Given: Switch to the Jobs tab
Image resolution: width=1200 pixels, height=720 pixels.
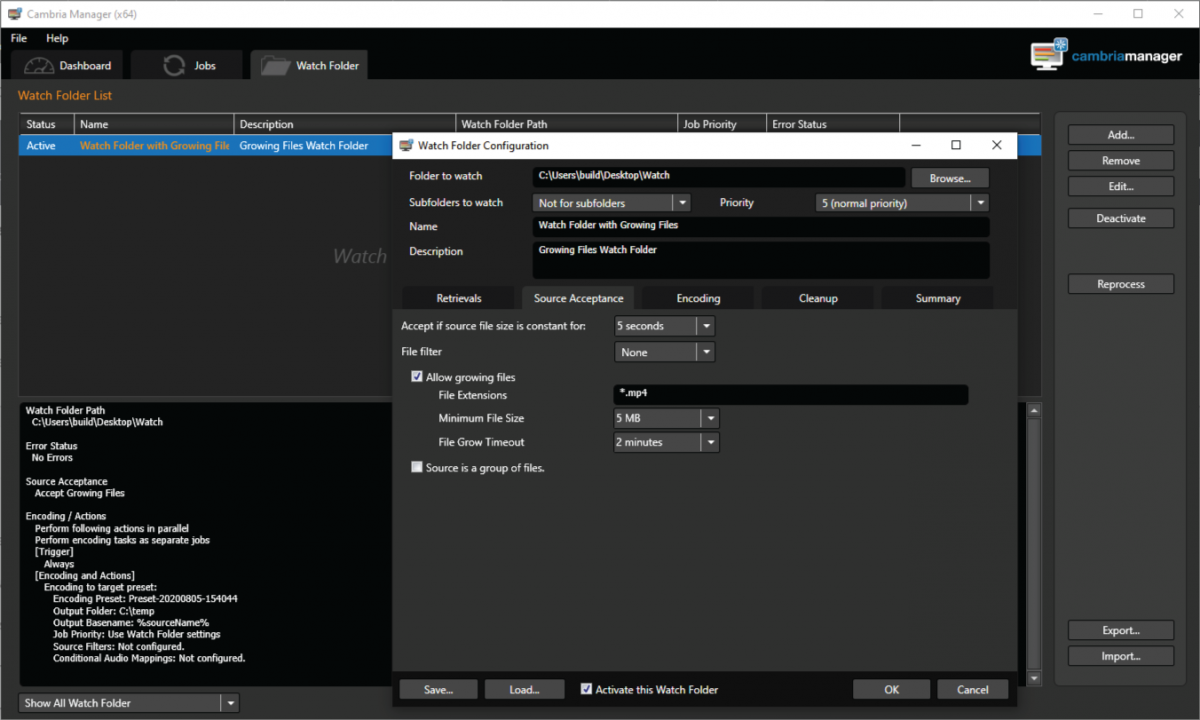Looking at the screenshot, I should (187, 66).
